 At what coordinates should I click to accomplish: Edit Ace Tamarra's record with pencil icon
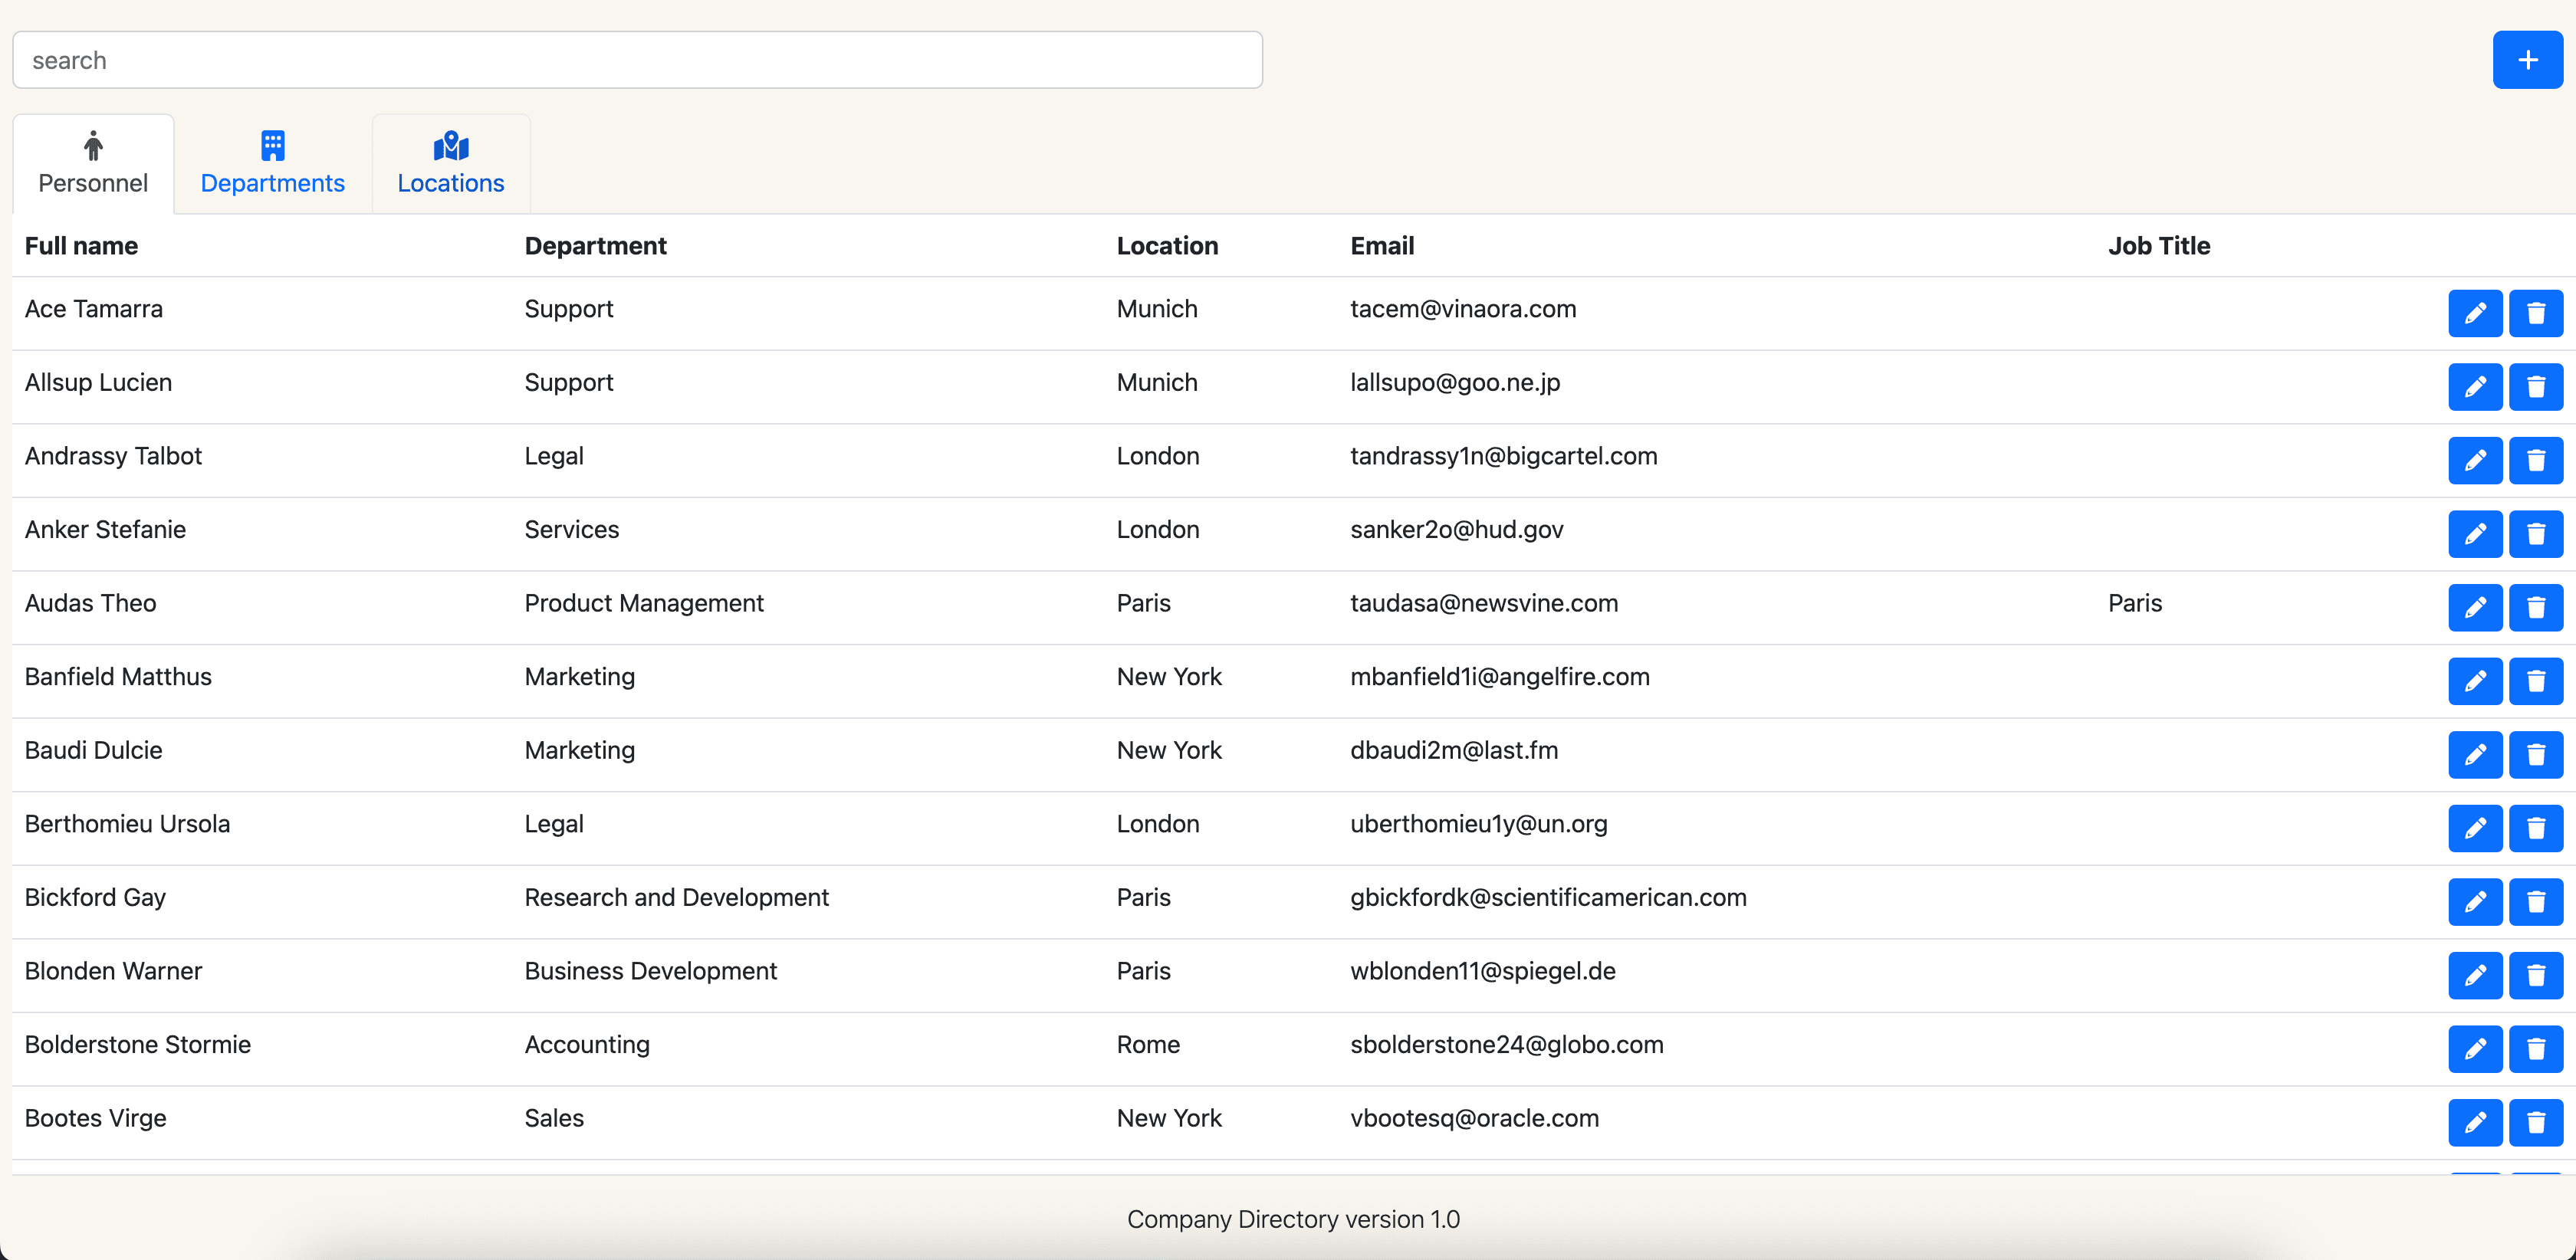[x=2474, y=314]
